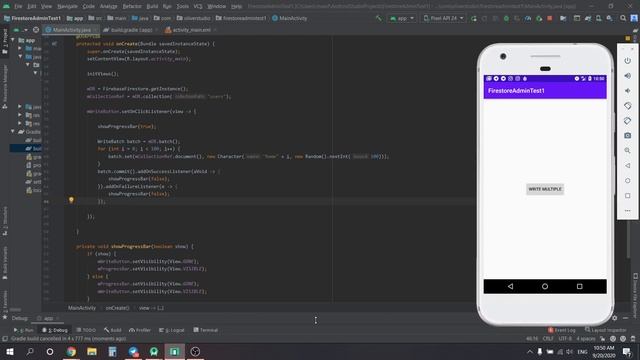
Task: Open the Run tool window tab
Action: pyautogui.click(x=24, y=330)
